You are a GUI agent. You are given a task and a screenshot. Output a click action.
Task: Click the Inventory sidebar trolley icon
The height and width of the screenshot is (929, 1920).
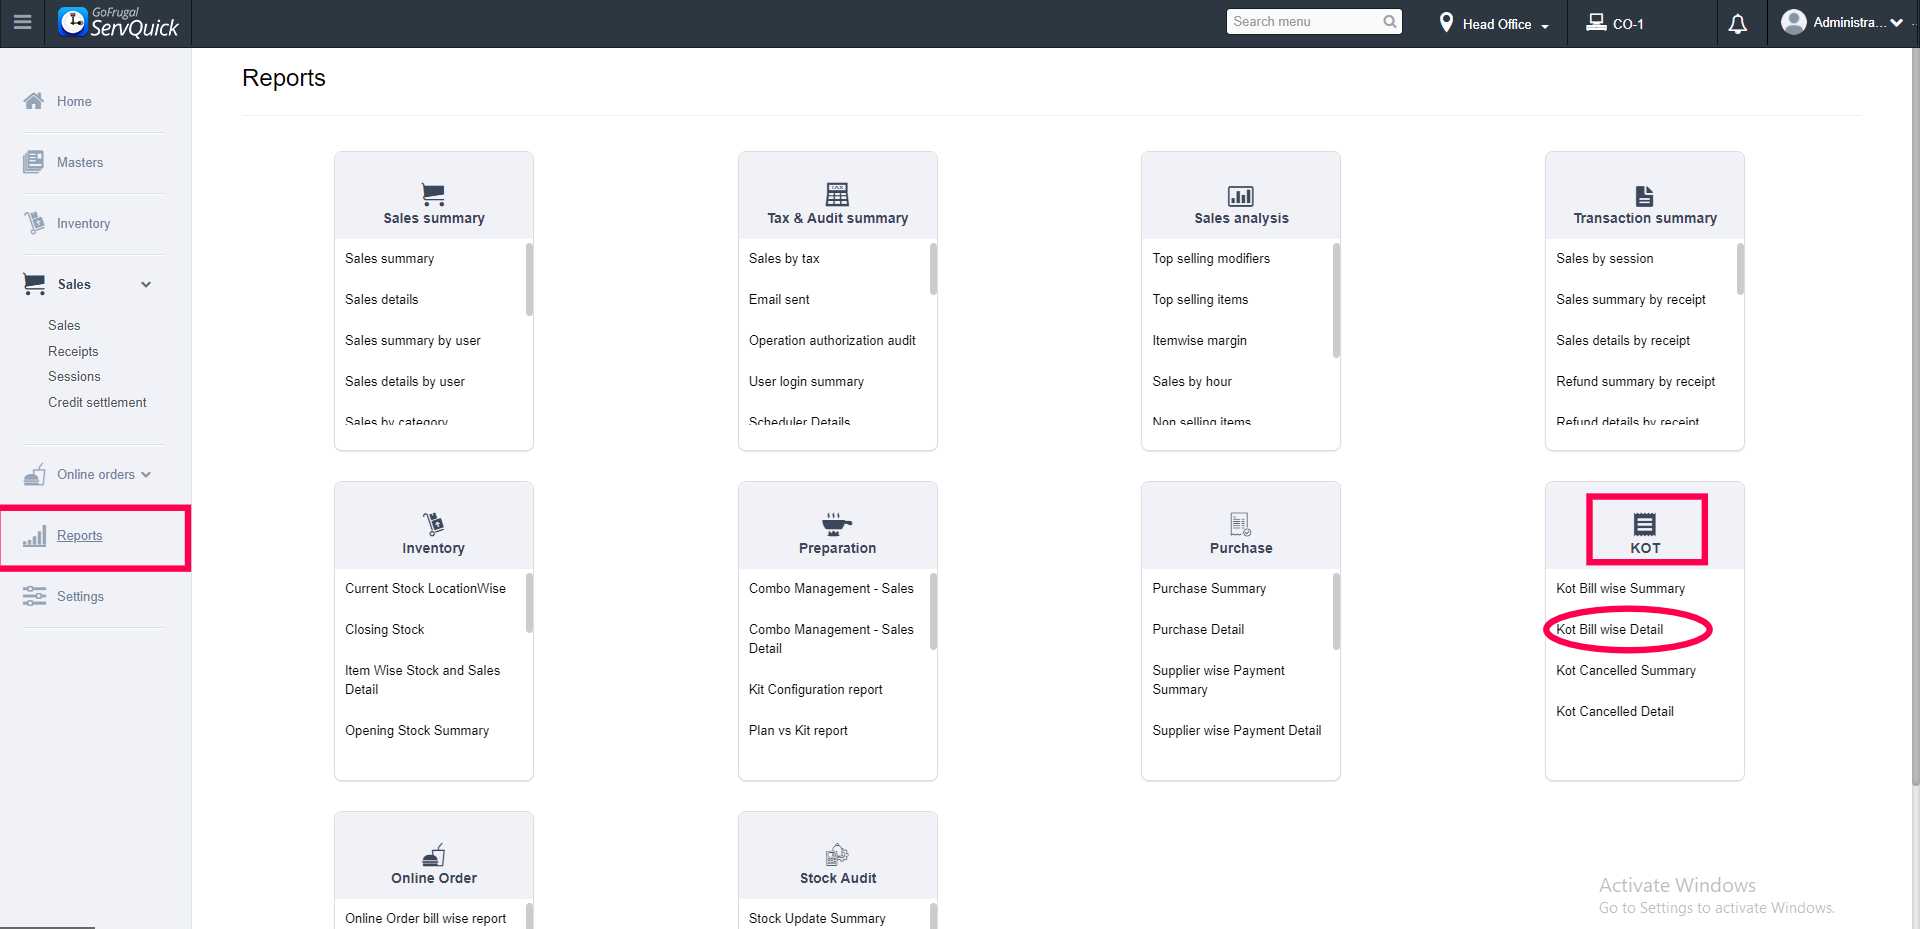click(x=34, y=223)
